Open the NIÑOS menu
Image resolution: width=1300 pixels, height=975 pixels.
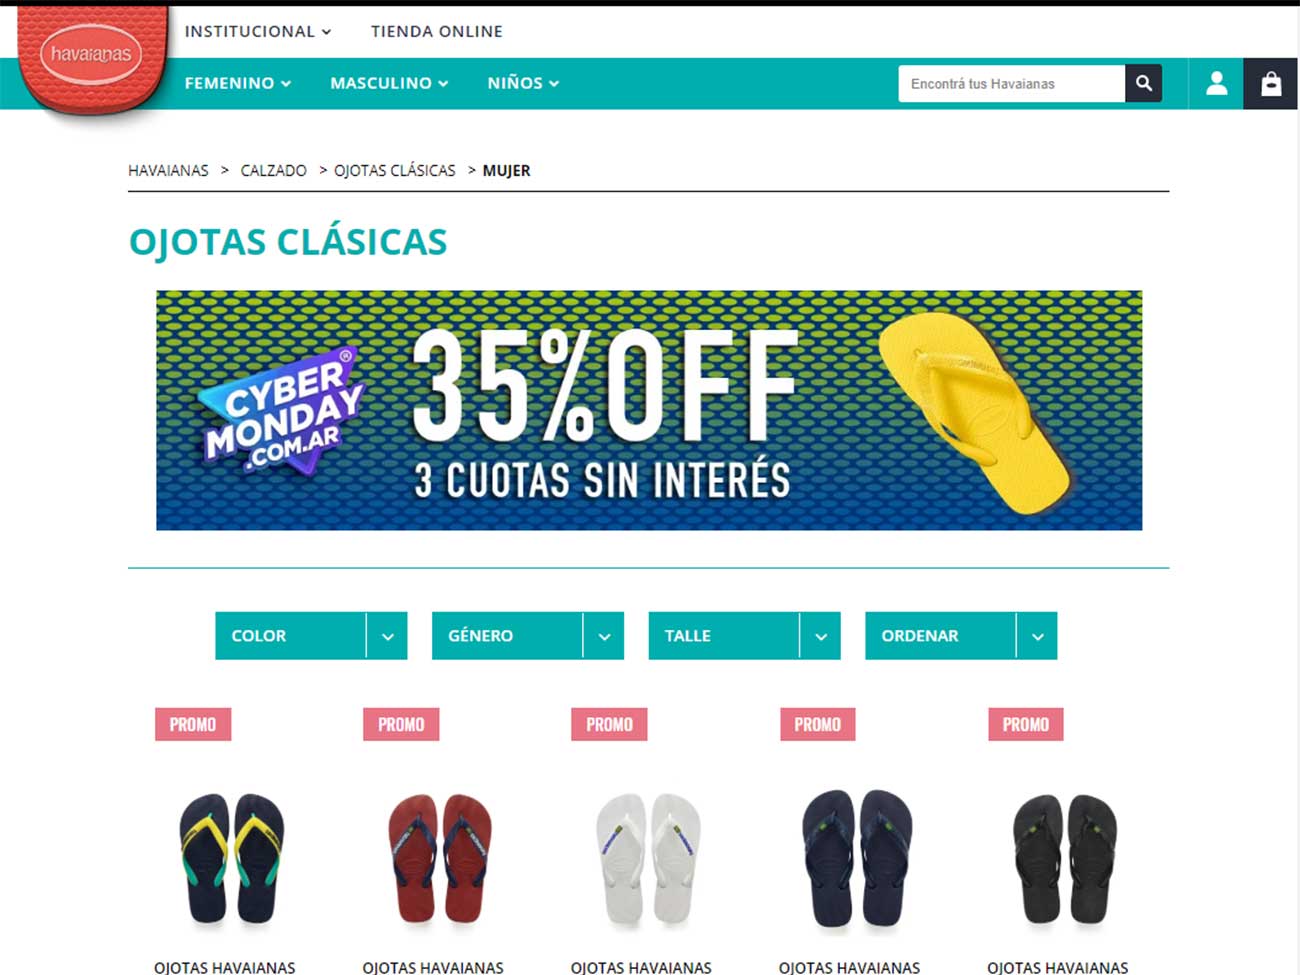click(523, 83)
